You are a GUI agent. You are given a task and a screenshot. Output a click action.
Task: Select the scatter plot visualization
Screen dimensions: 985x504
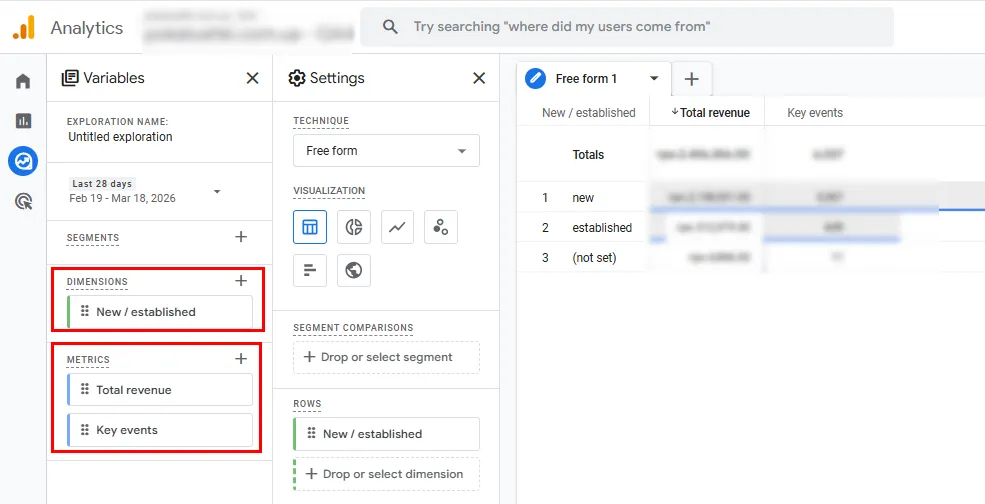coord(440,227)
